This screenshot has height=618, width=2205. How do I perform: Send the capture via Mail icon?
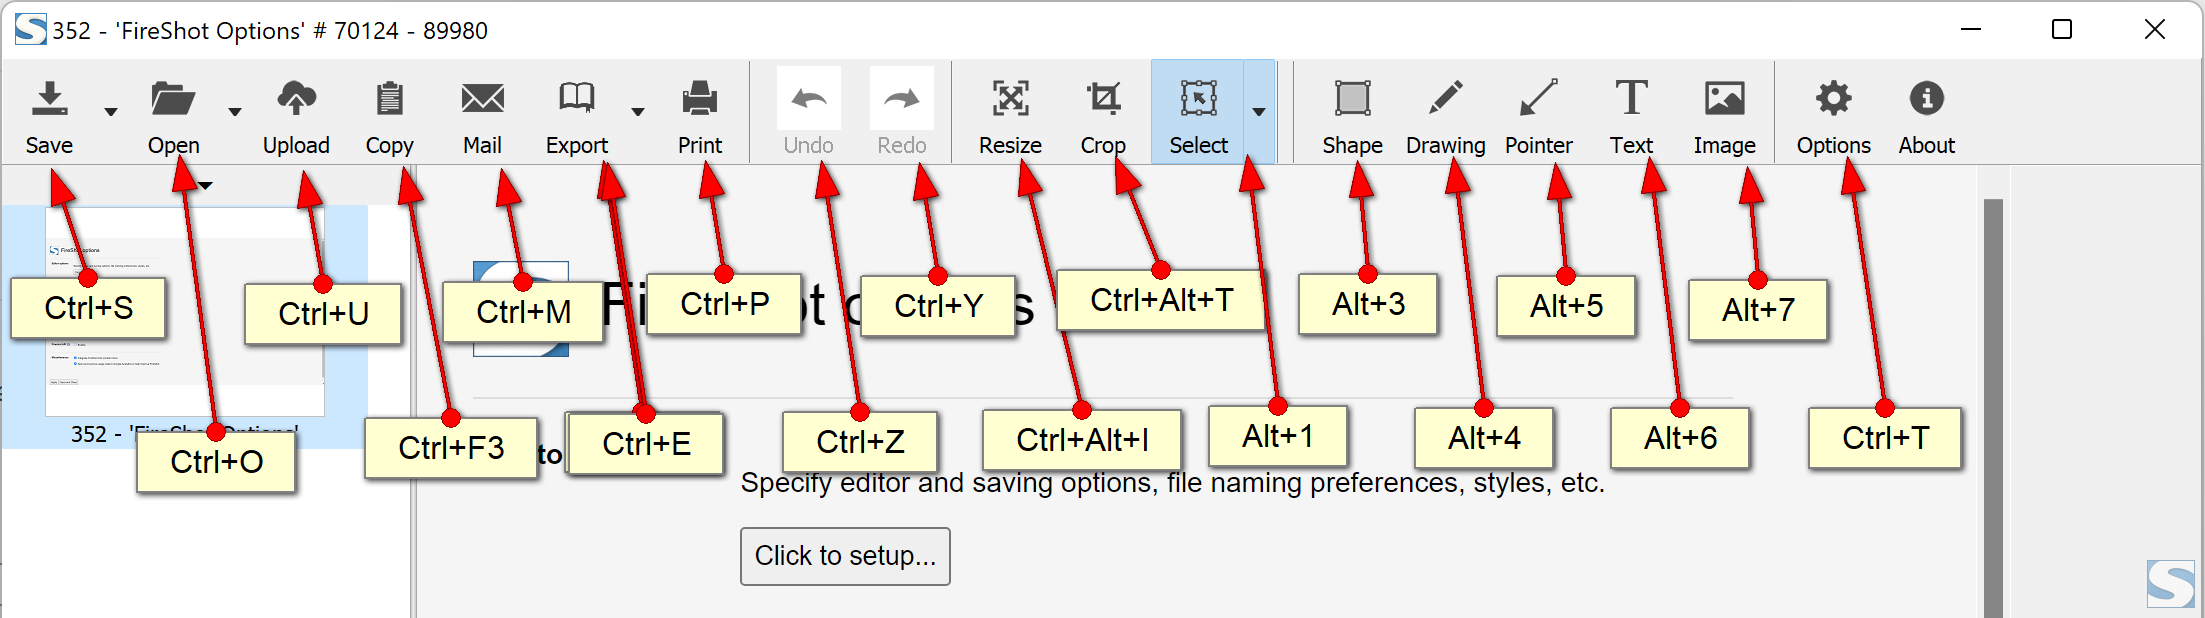coord(482,99)
